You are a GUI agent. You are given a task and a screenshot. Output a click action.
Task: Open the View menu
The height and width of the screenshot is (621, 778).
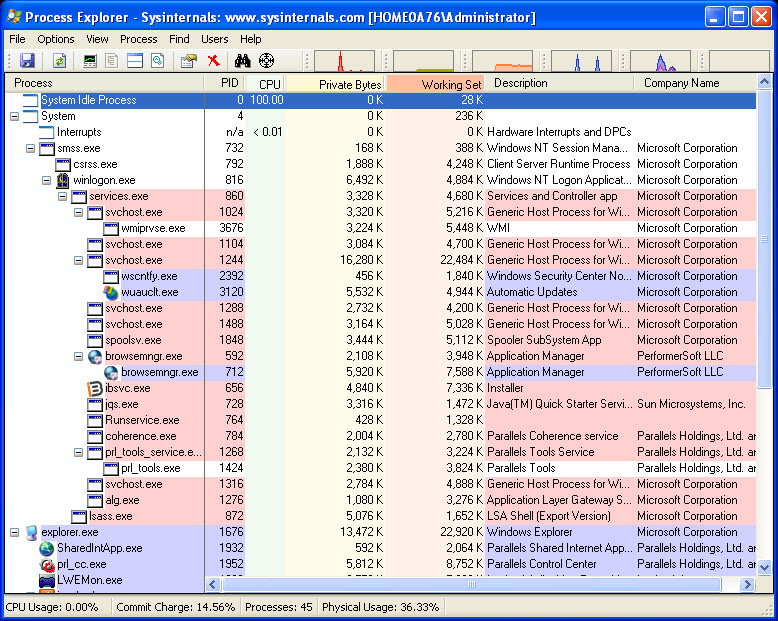[x=97, y=39]
